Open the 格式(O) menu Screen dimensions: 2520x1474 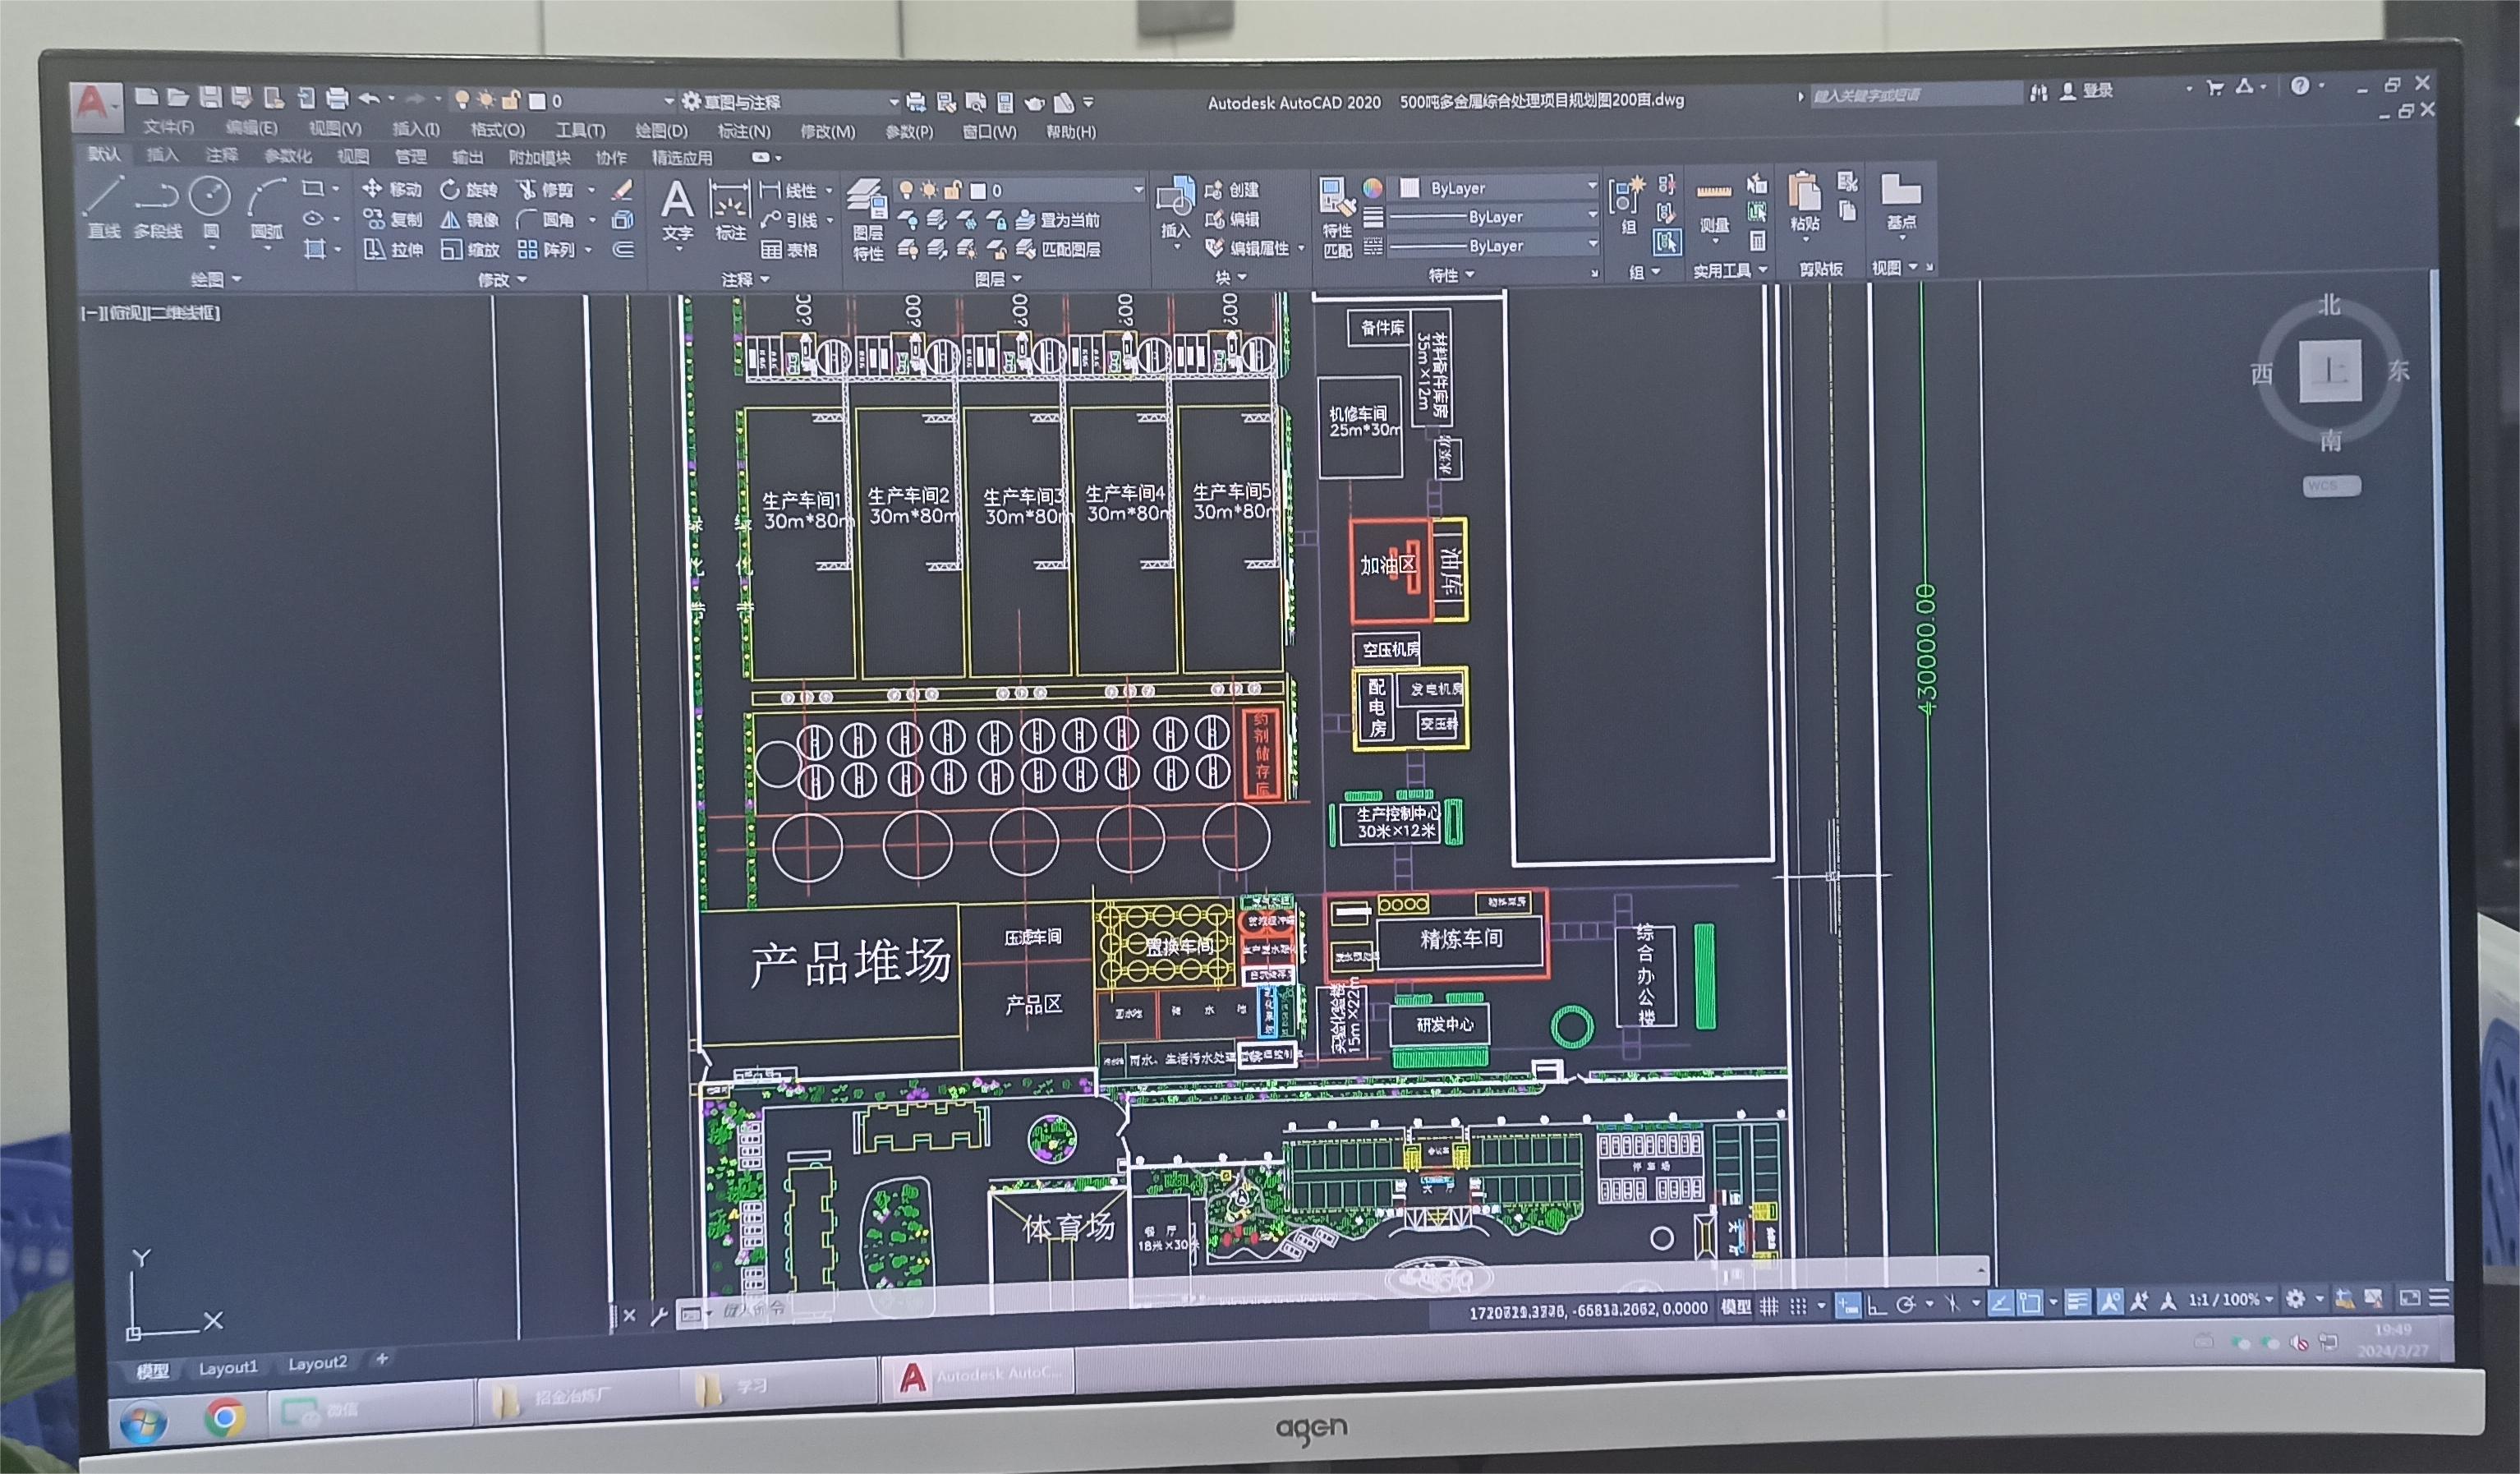click(497, 130)
